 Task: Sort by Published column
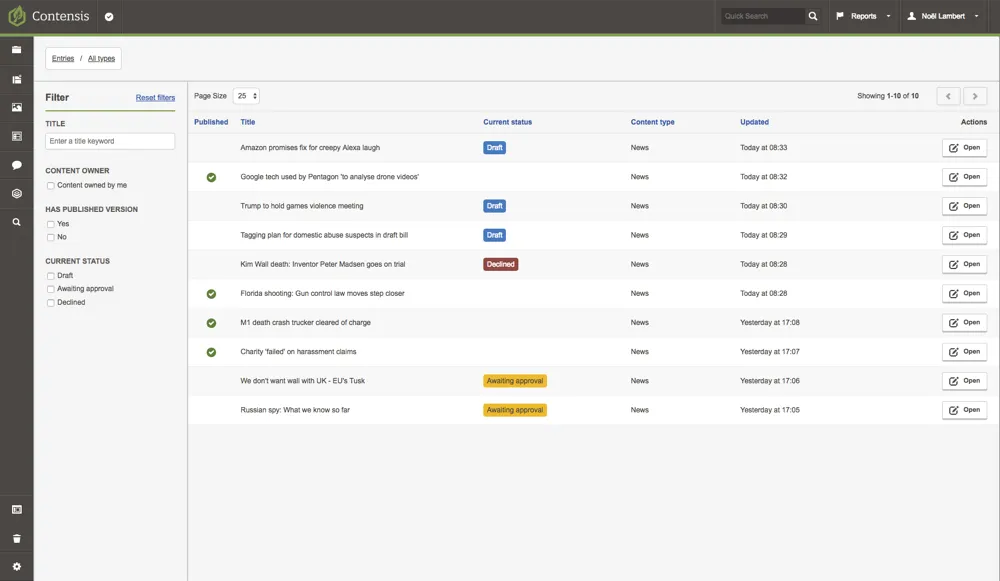tap(211, 122)
